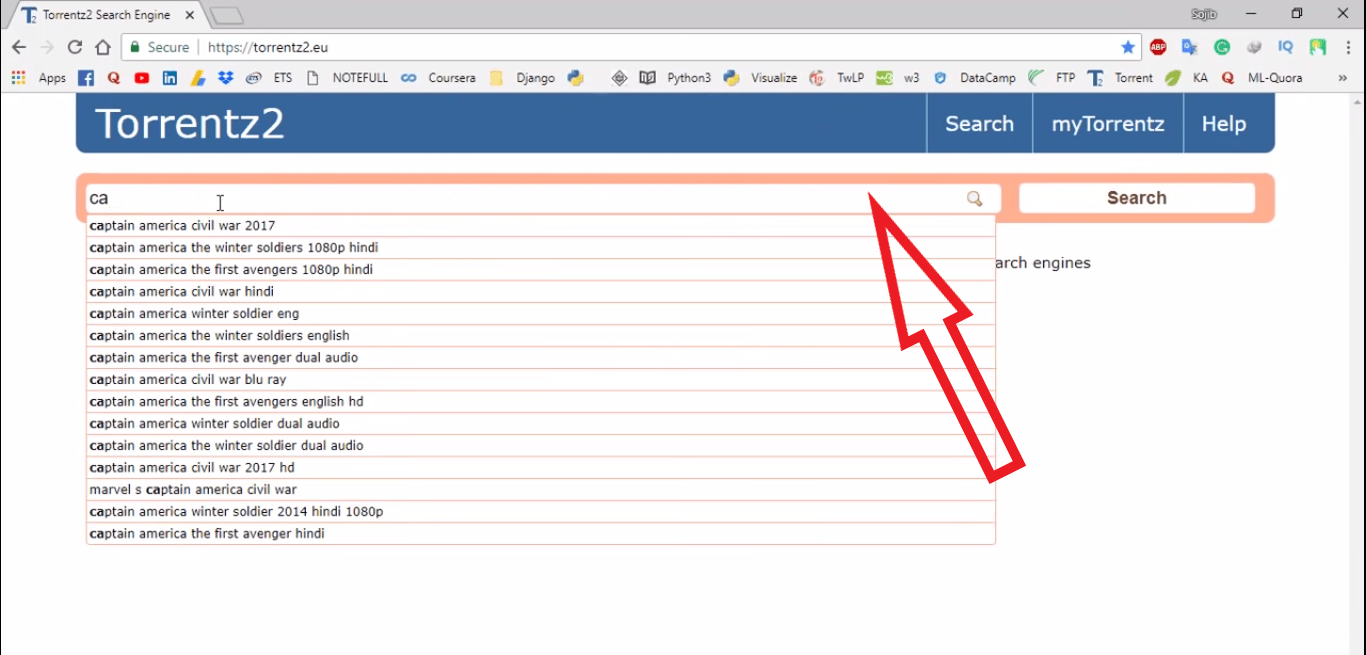This screenshot has width=1366, height=655.
Task: Choose suggestion 'captain america civil war hindi'
Action: click(541, 292)
